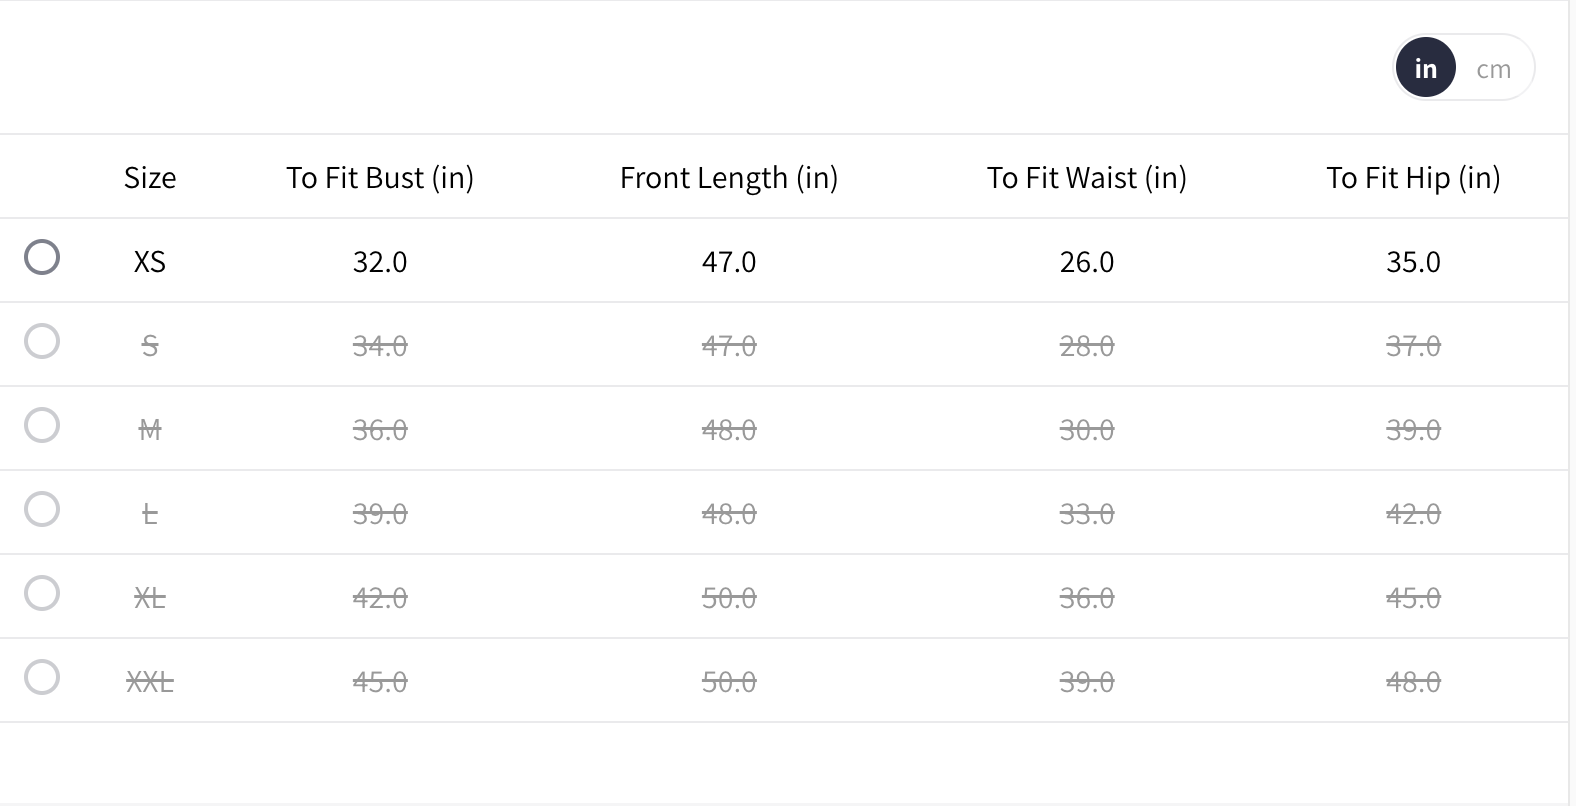The image size is (1576, 806).
Task: Select the XXL size radio button
Action: coord(42,677)
